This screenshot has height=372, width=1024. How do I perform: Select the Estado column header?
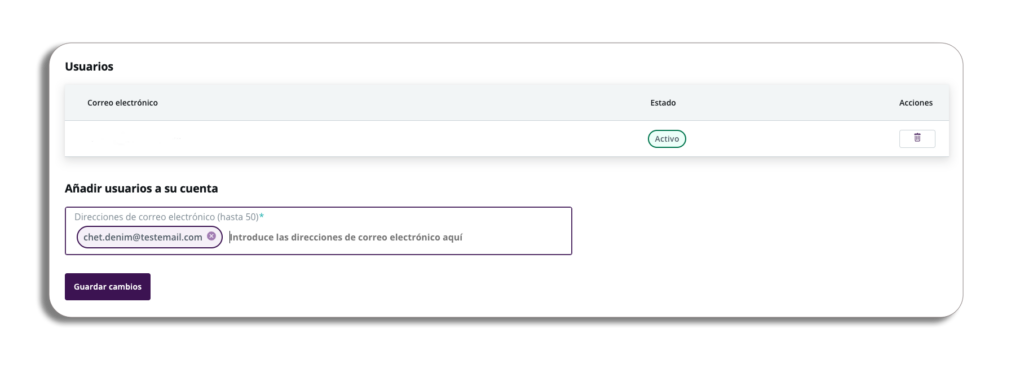pyautogui.click(x=663, y=102)
